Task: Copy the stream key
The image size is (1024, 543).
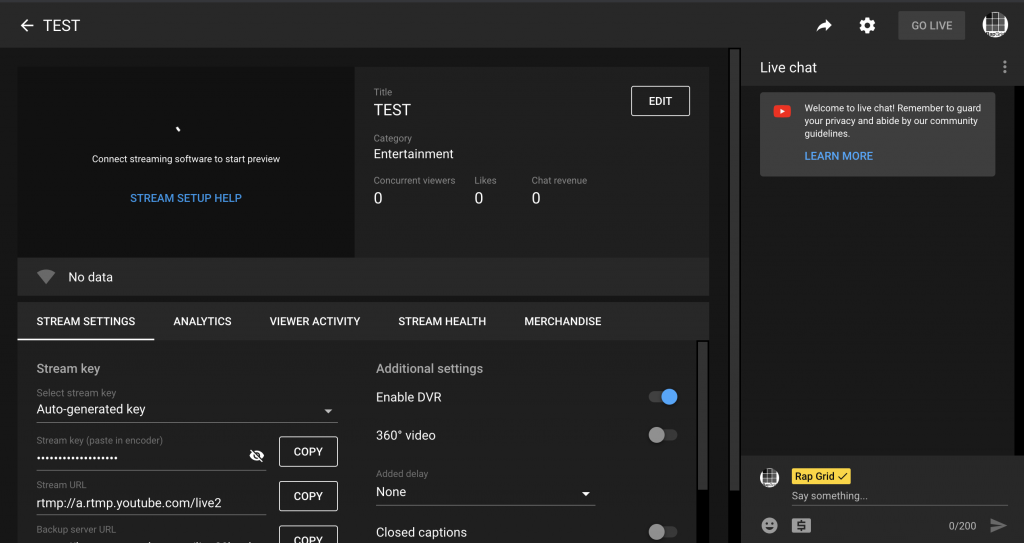Action: [308, 452]
